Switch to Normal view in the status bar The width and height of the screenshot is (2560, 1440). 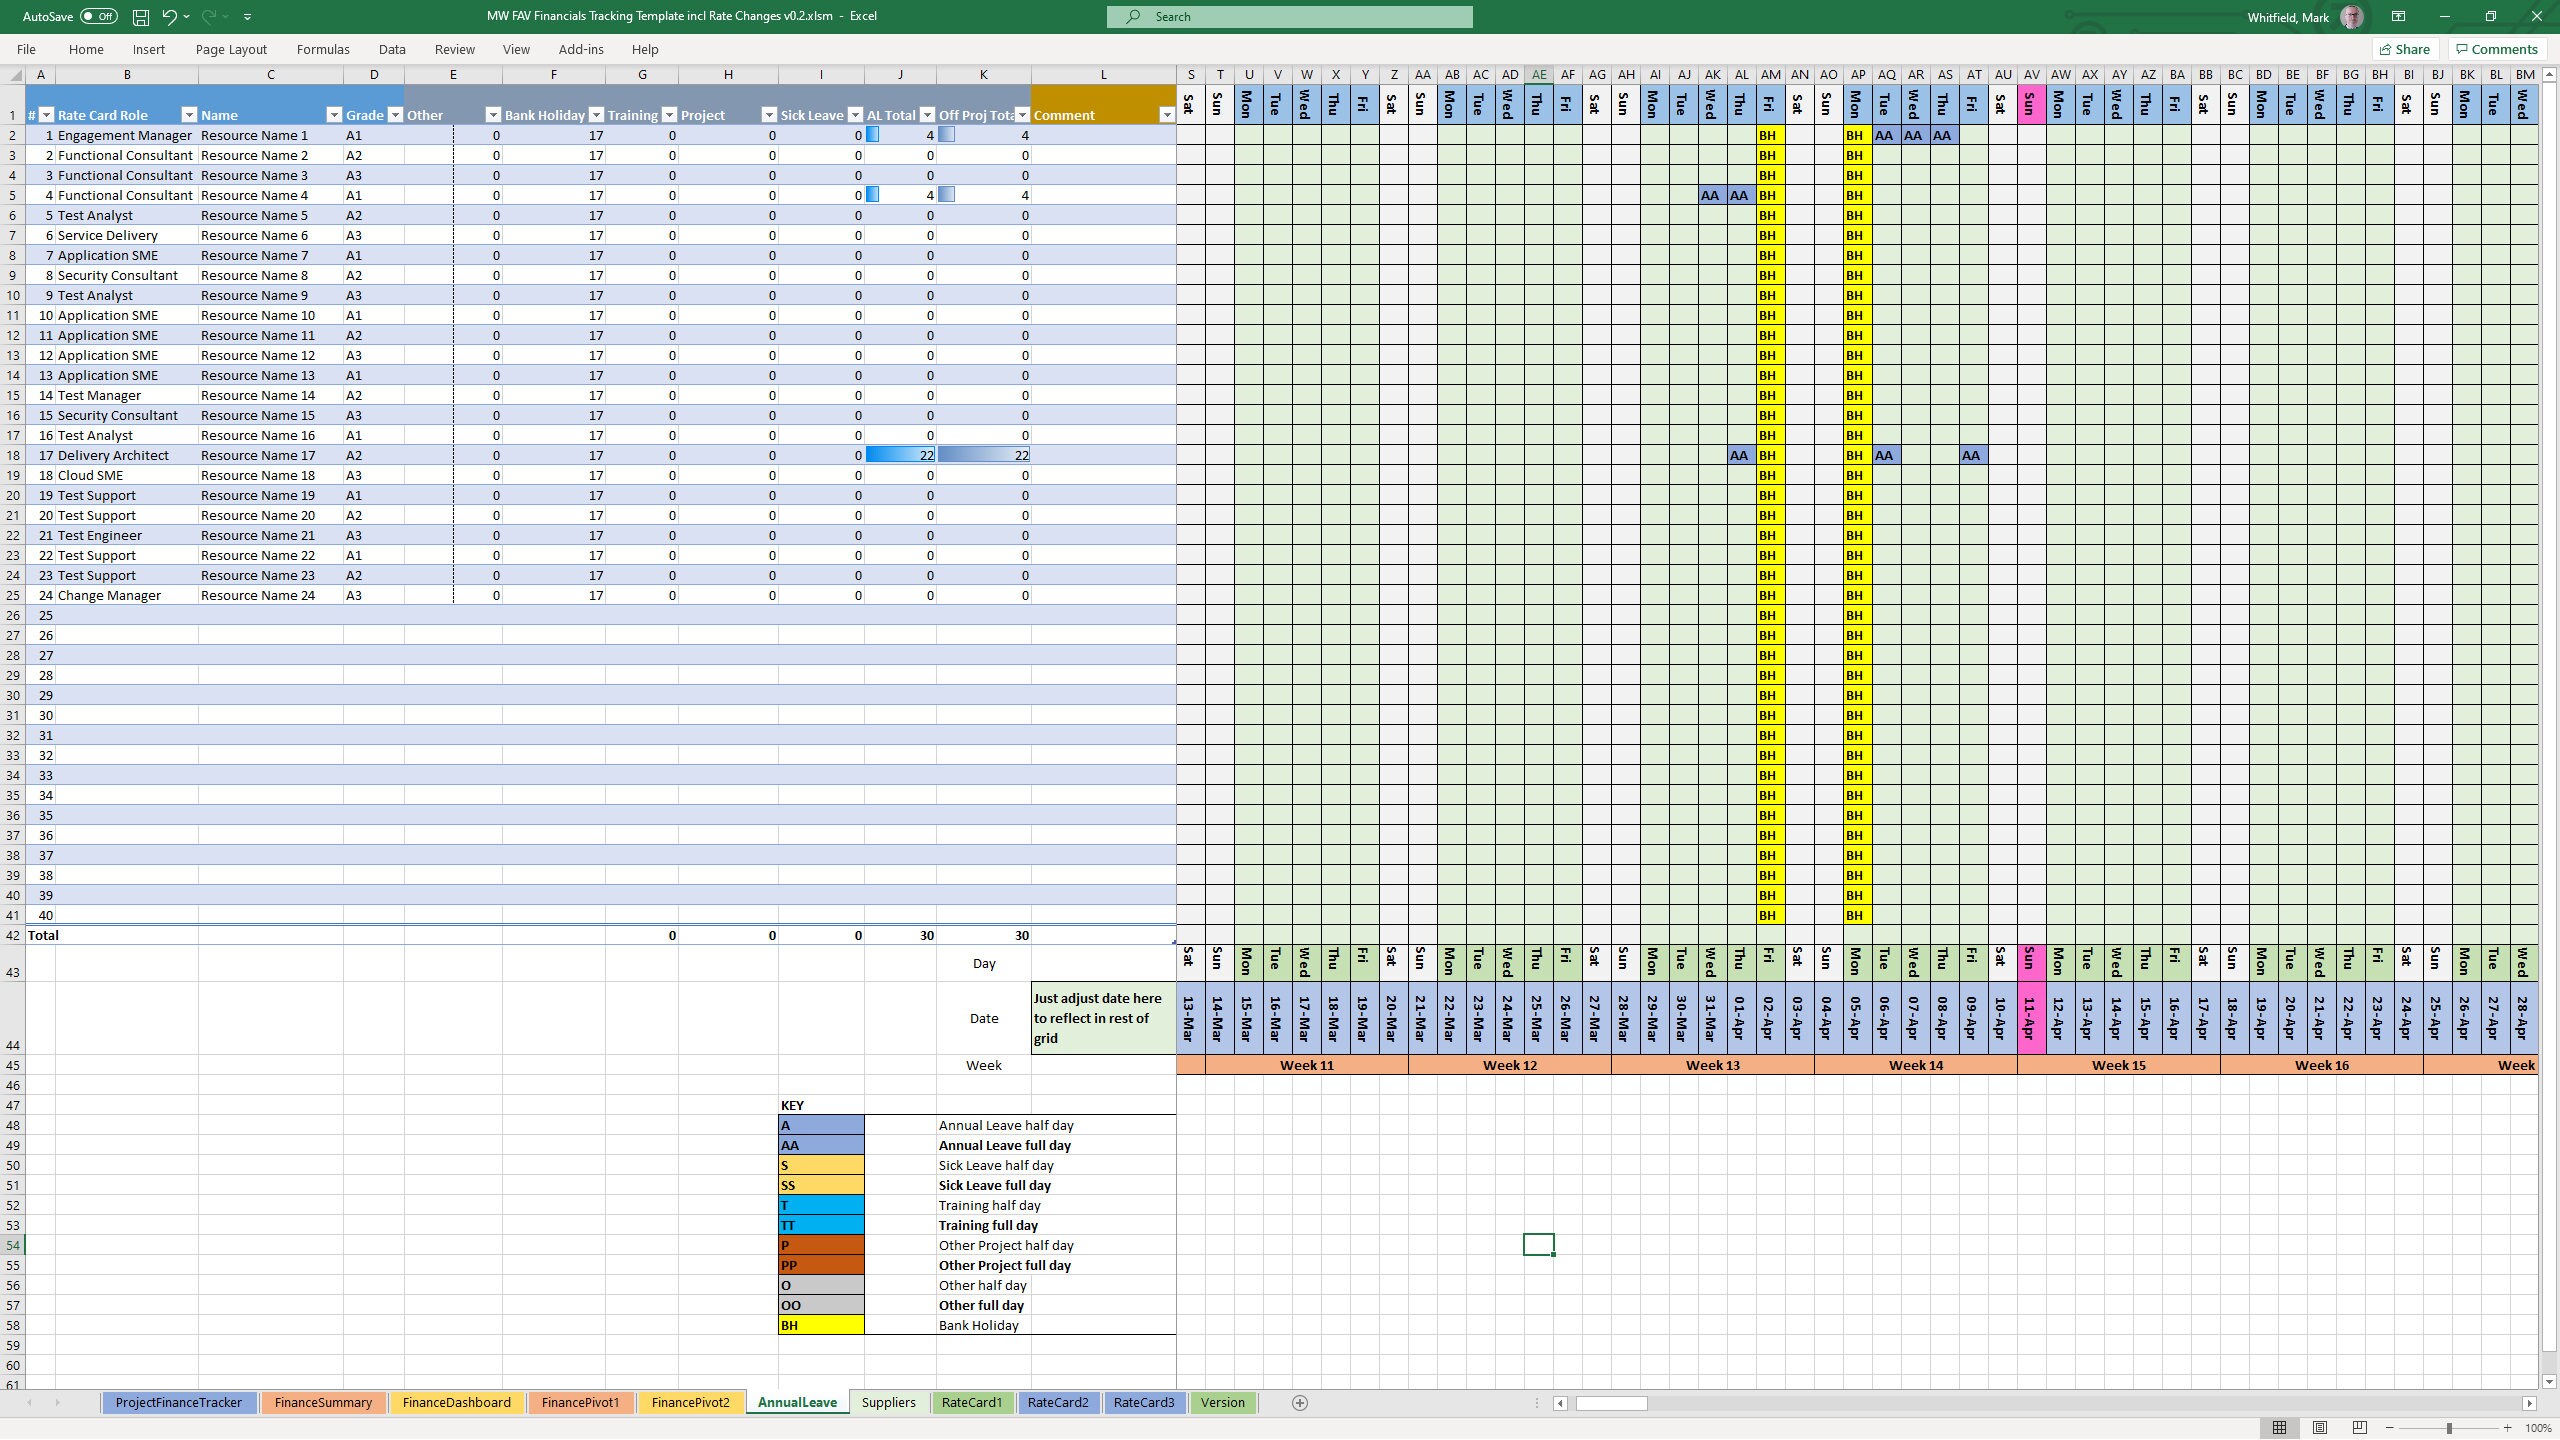coord(2281,1427)
